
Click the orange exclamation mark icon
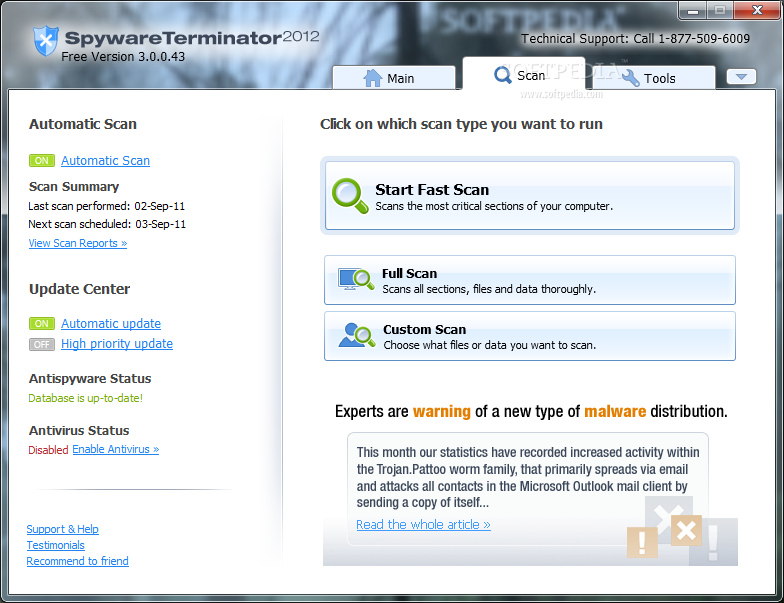click(x=642, y=542)
